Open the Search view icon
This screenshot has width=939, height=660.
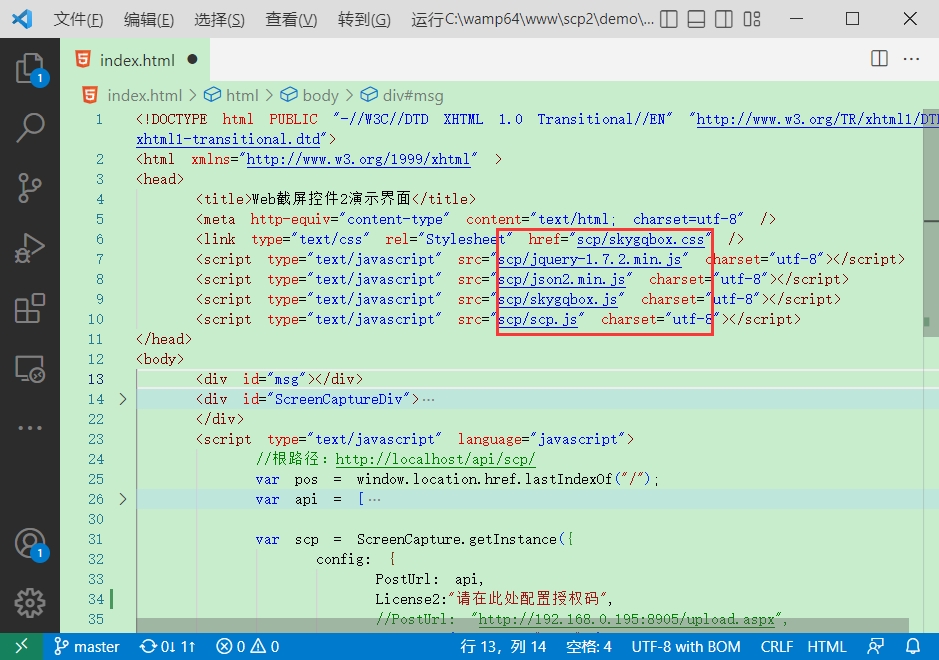tap(30, 128)
